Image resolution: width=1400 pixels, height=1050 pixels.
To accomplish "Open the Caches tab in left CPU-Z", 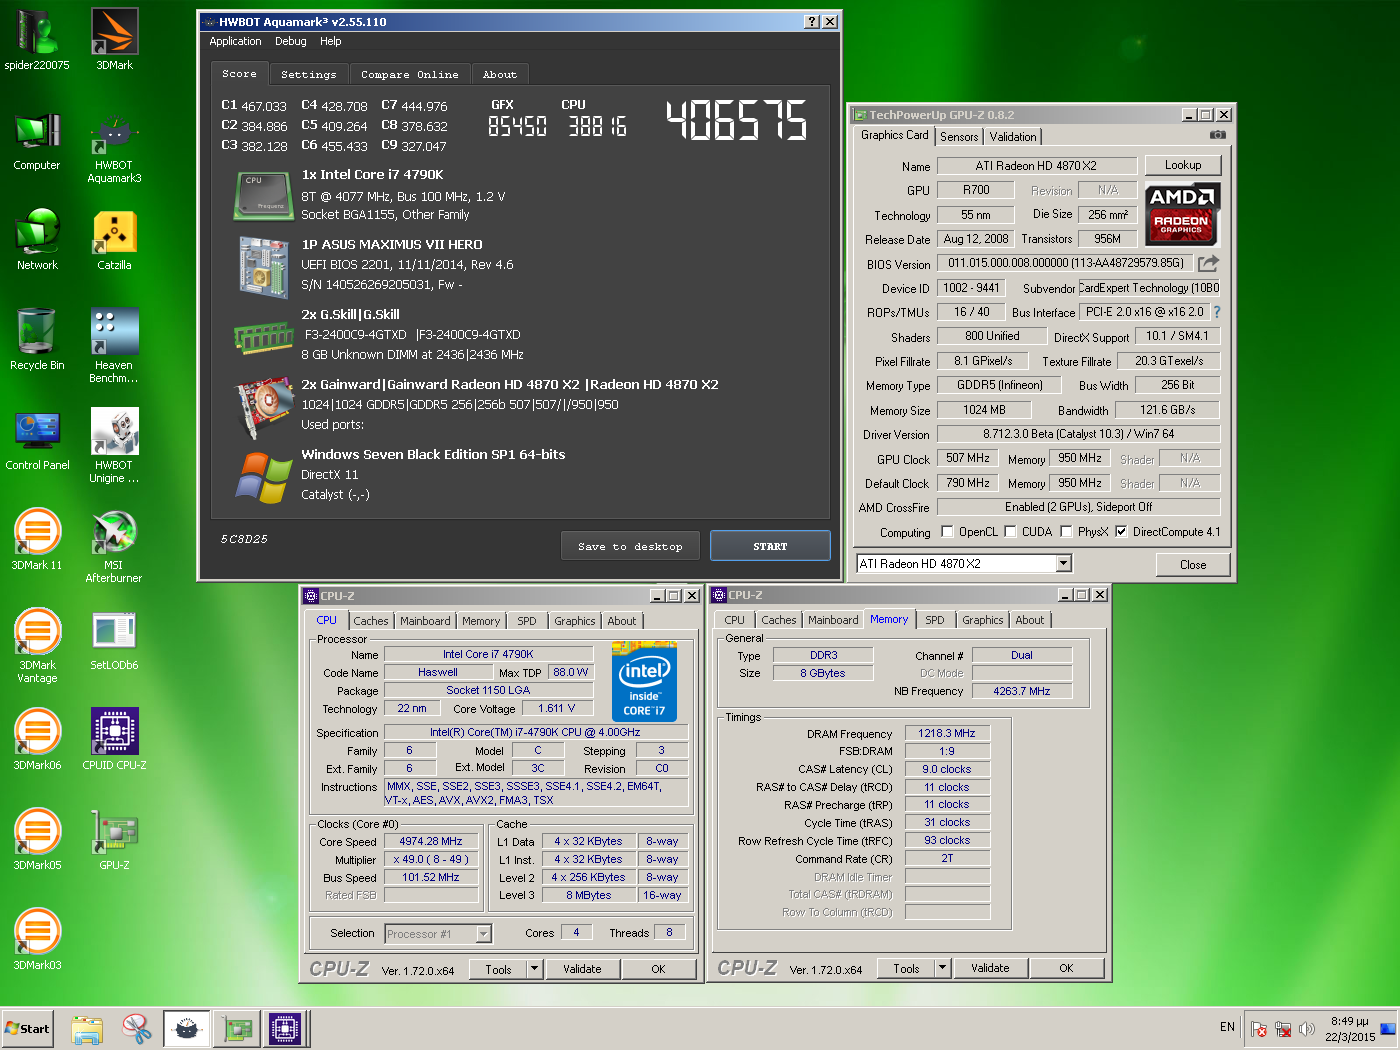I will [371, 621].
